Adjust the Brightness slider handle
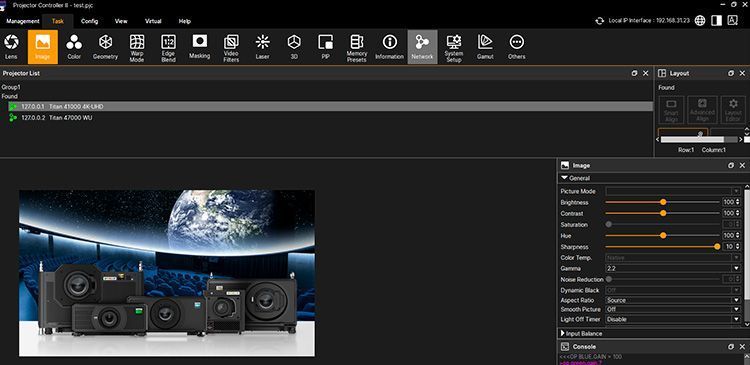This screenshot has width=750, height=365. pyautogui.click(x=663, y=202)
